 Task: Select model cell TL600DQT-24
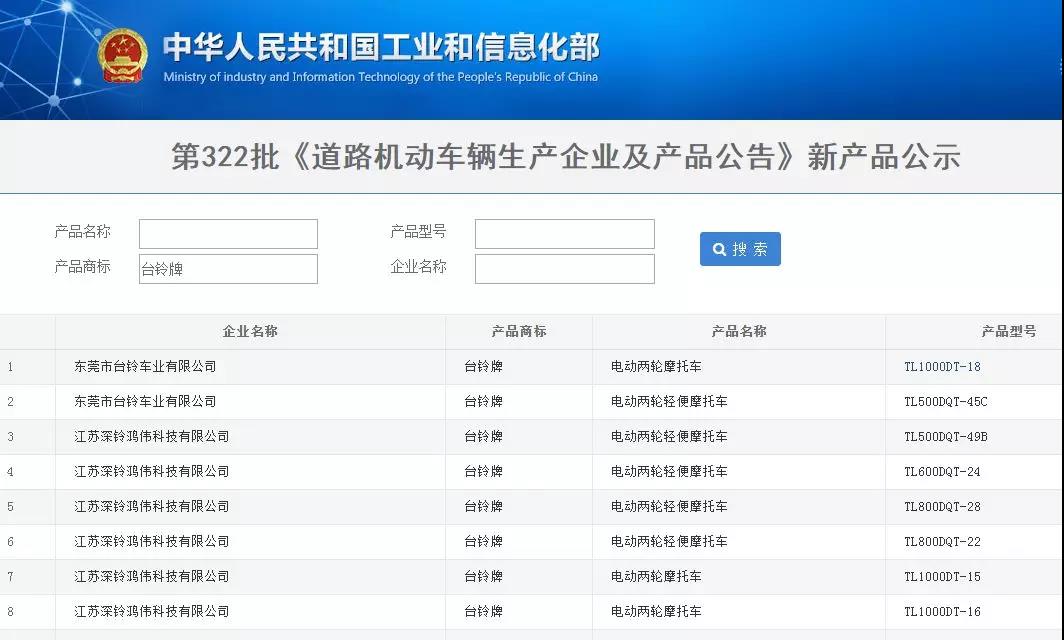pyautogui.click(x=942, y=472)
